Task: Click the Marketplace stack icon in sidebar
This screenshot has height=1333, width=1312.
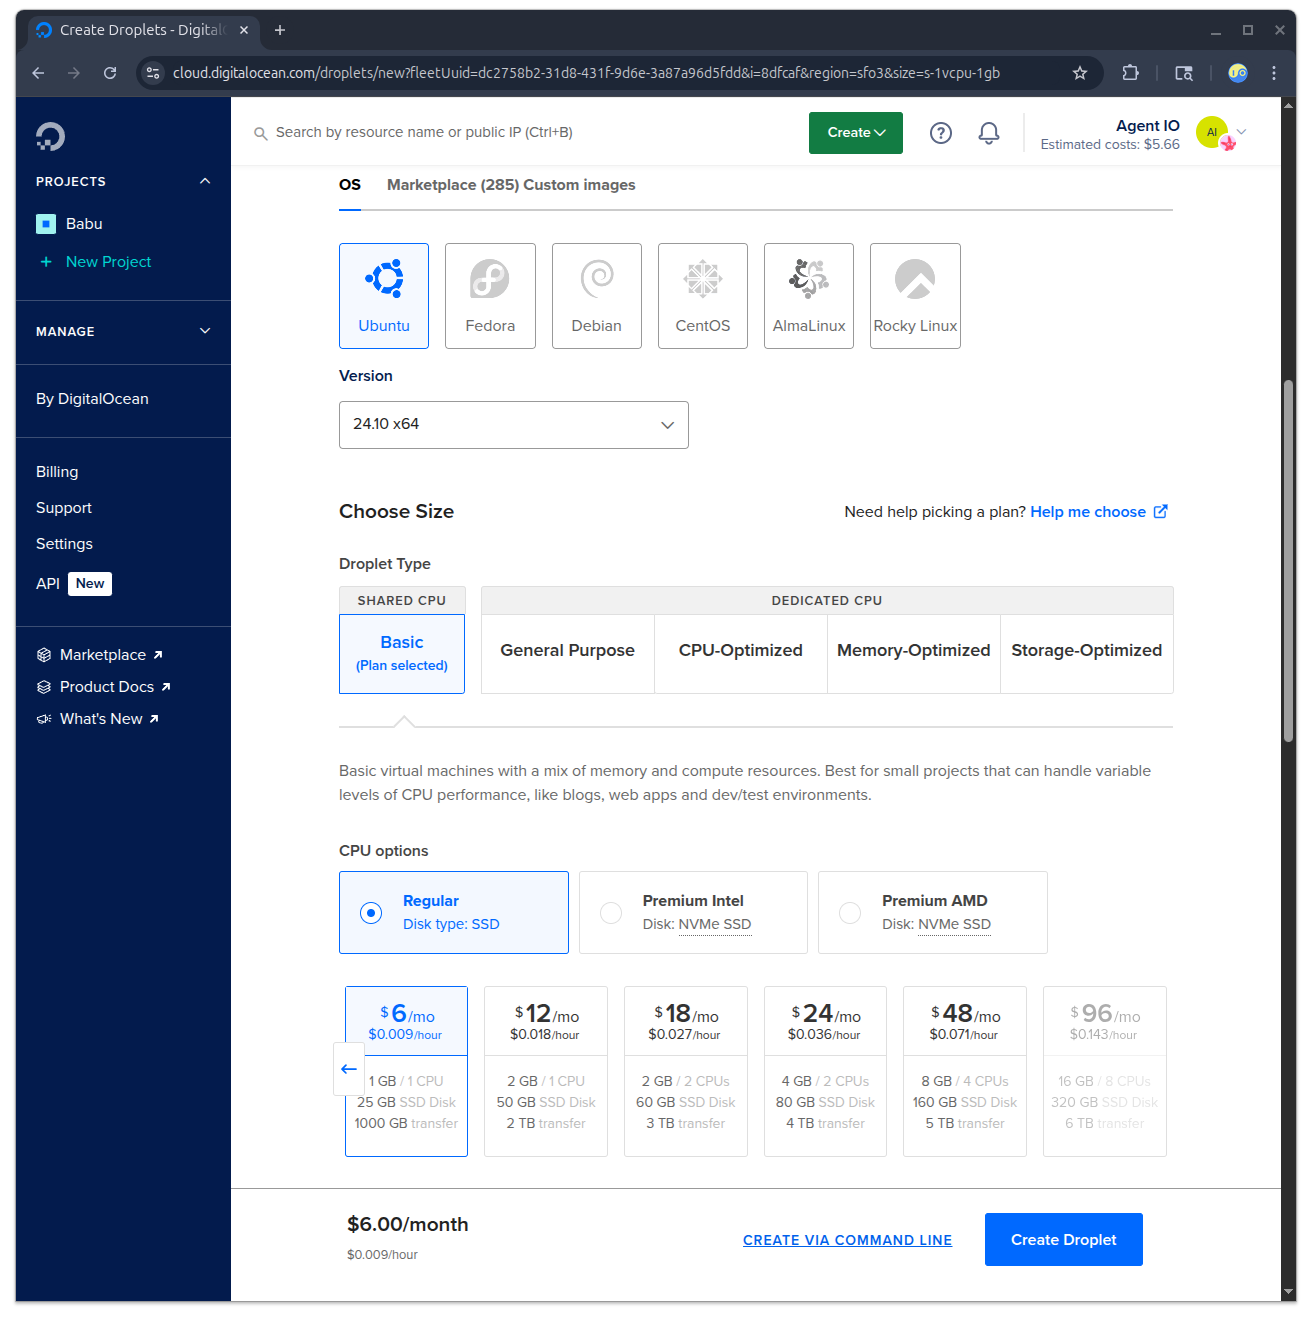Action: 44,655
